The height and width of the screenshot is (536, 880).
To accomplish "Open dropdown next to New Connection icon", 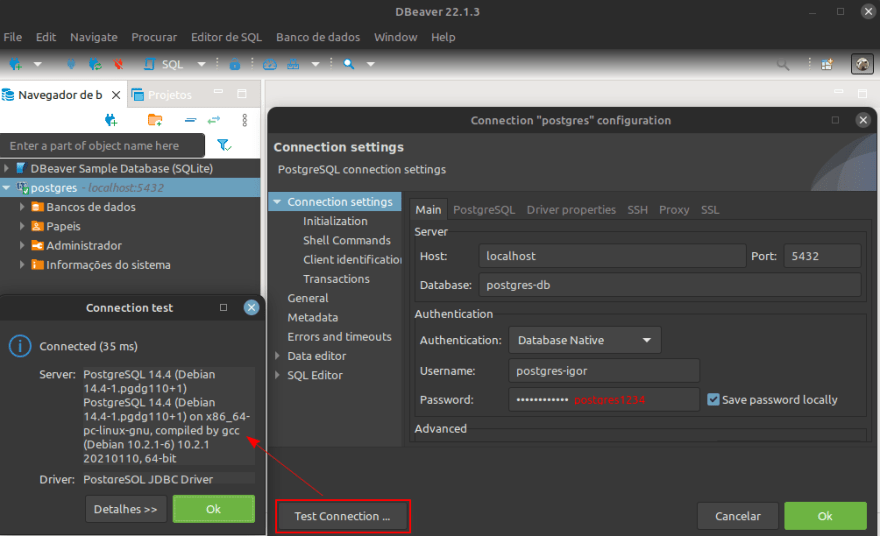I will click(38, 64).
